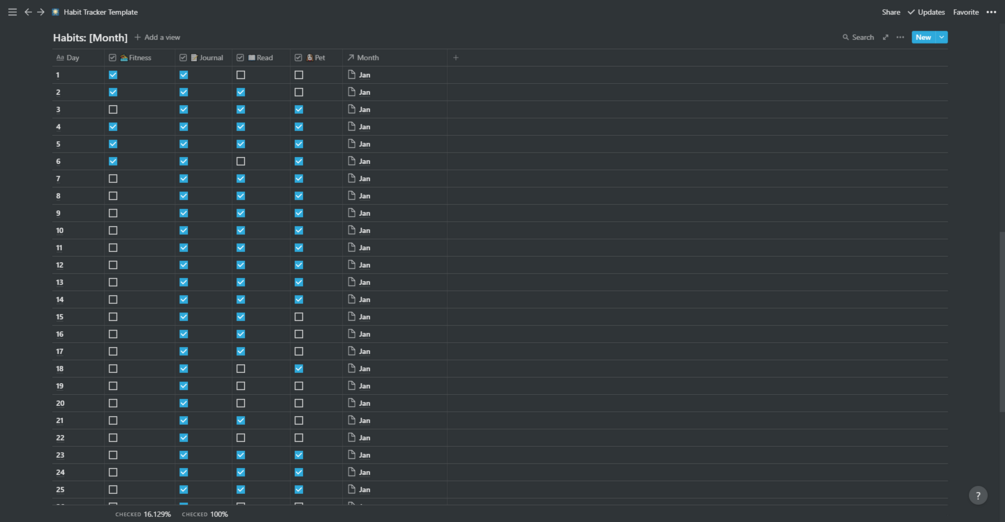This screenshot has height=522, width=1005.
Task: Open the dropdown arrow beside New button
Action: [x=942, y=37]
